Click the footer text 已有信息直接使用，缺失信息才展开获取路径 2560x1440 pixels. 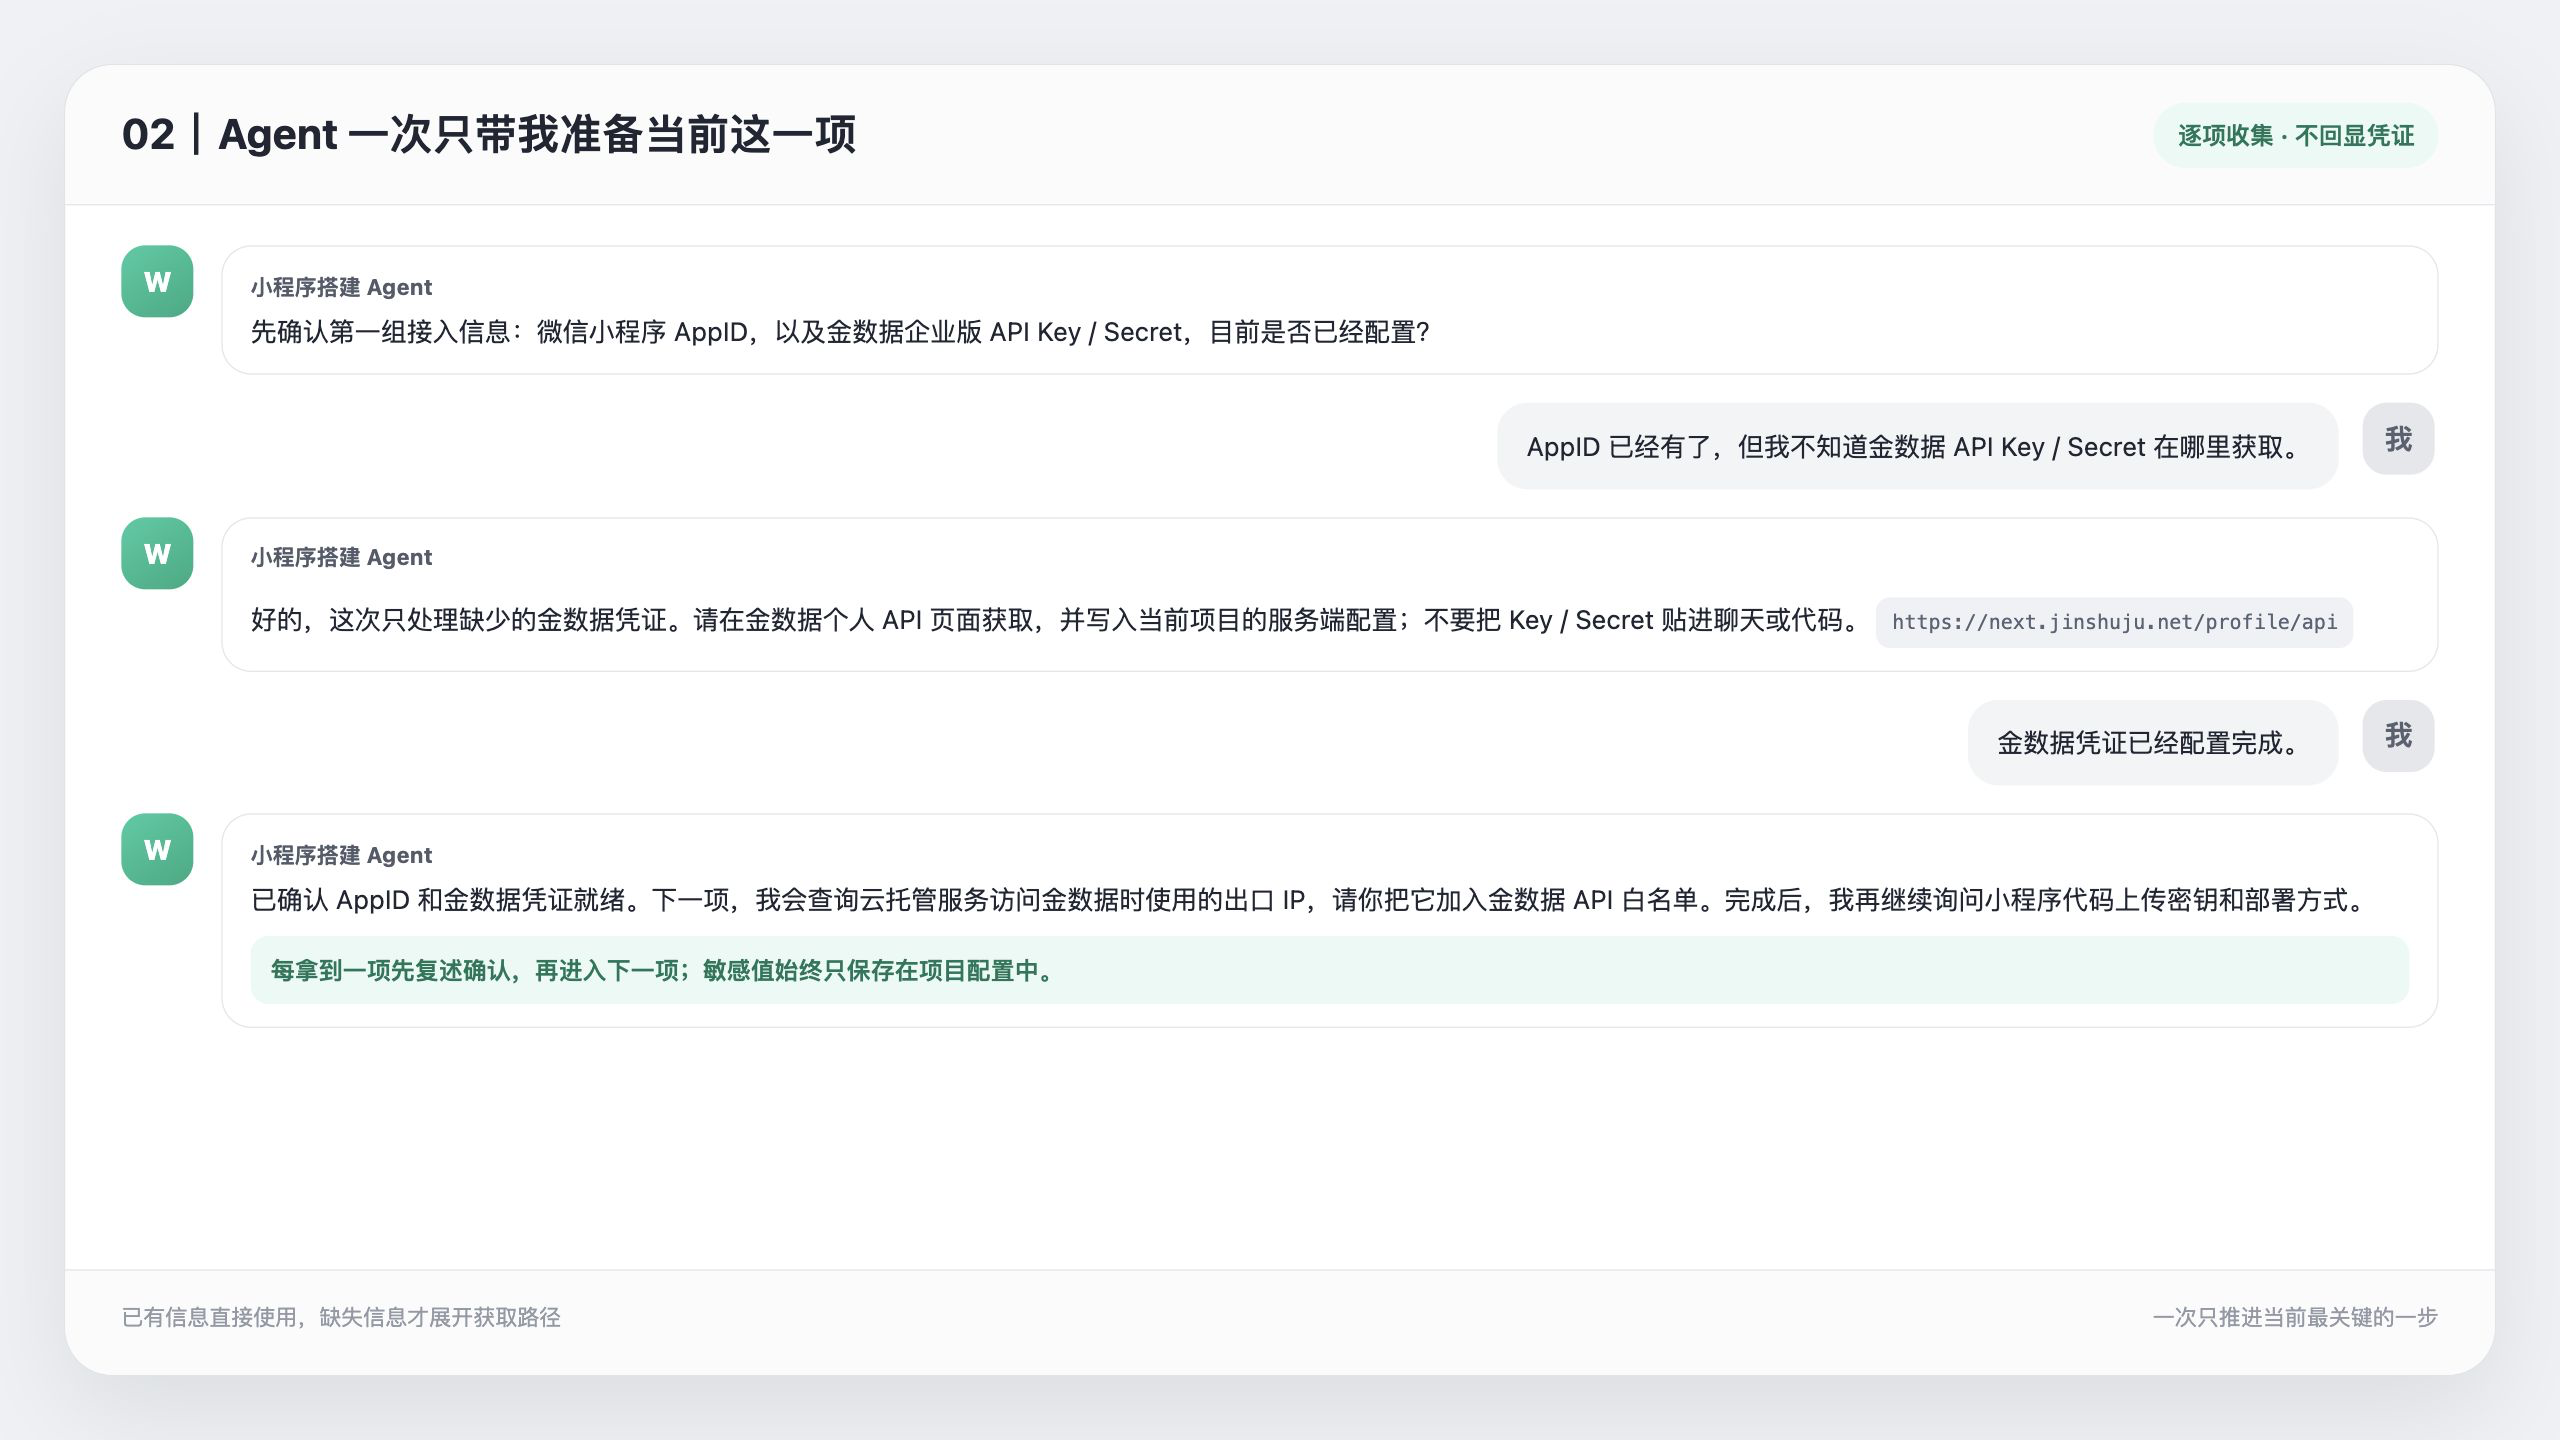[x=341, y=1317]
